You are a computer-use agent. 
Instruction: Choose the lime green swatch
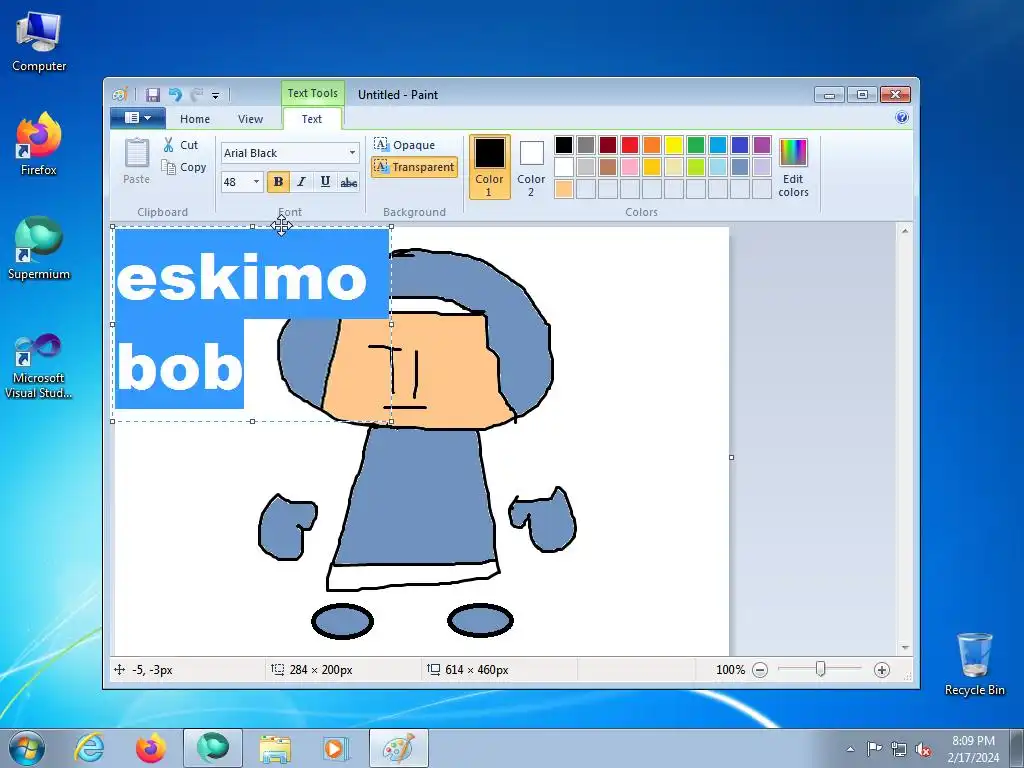(x=696, y=167)
